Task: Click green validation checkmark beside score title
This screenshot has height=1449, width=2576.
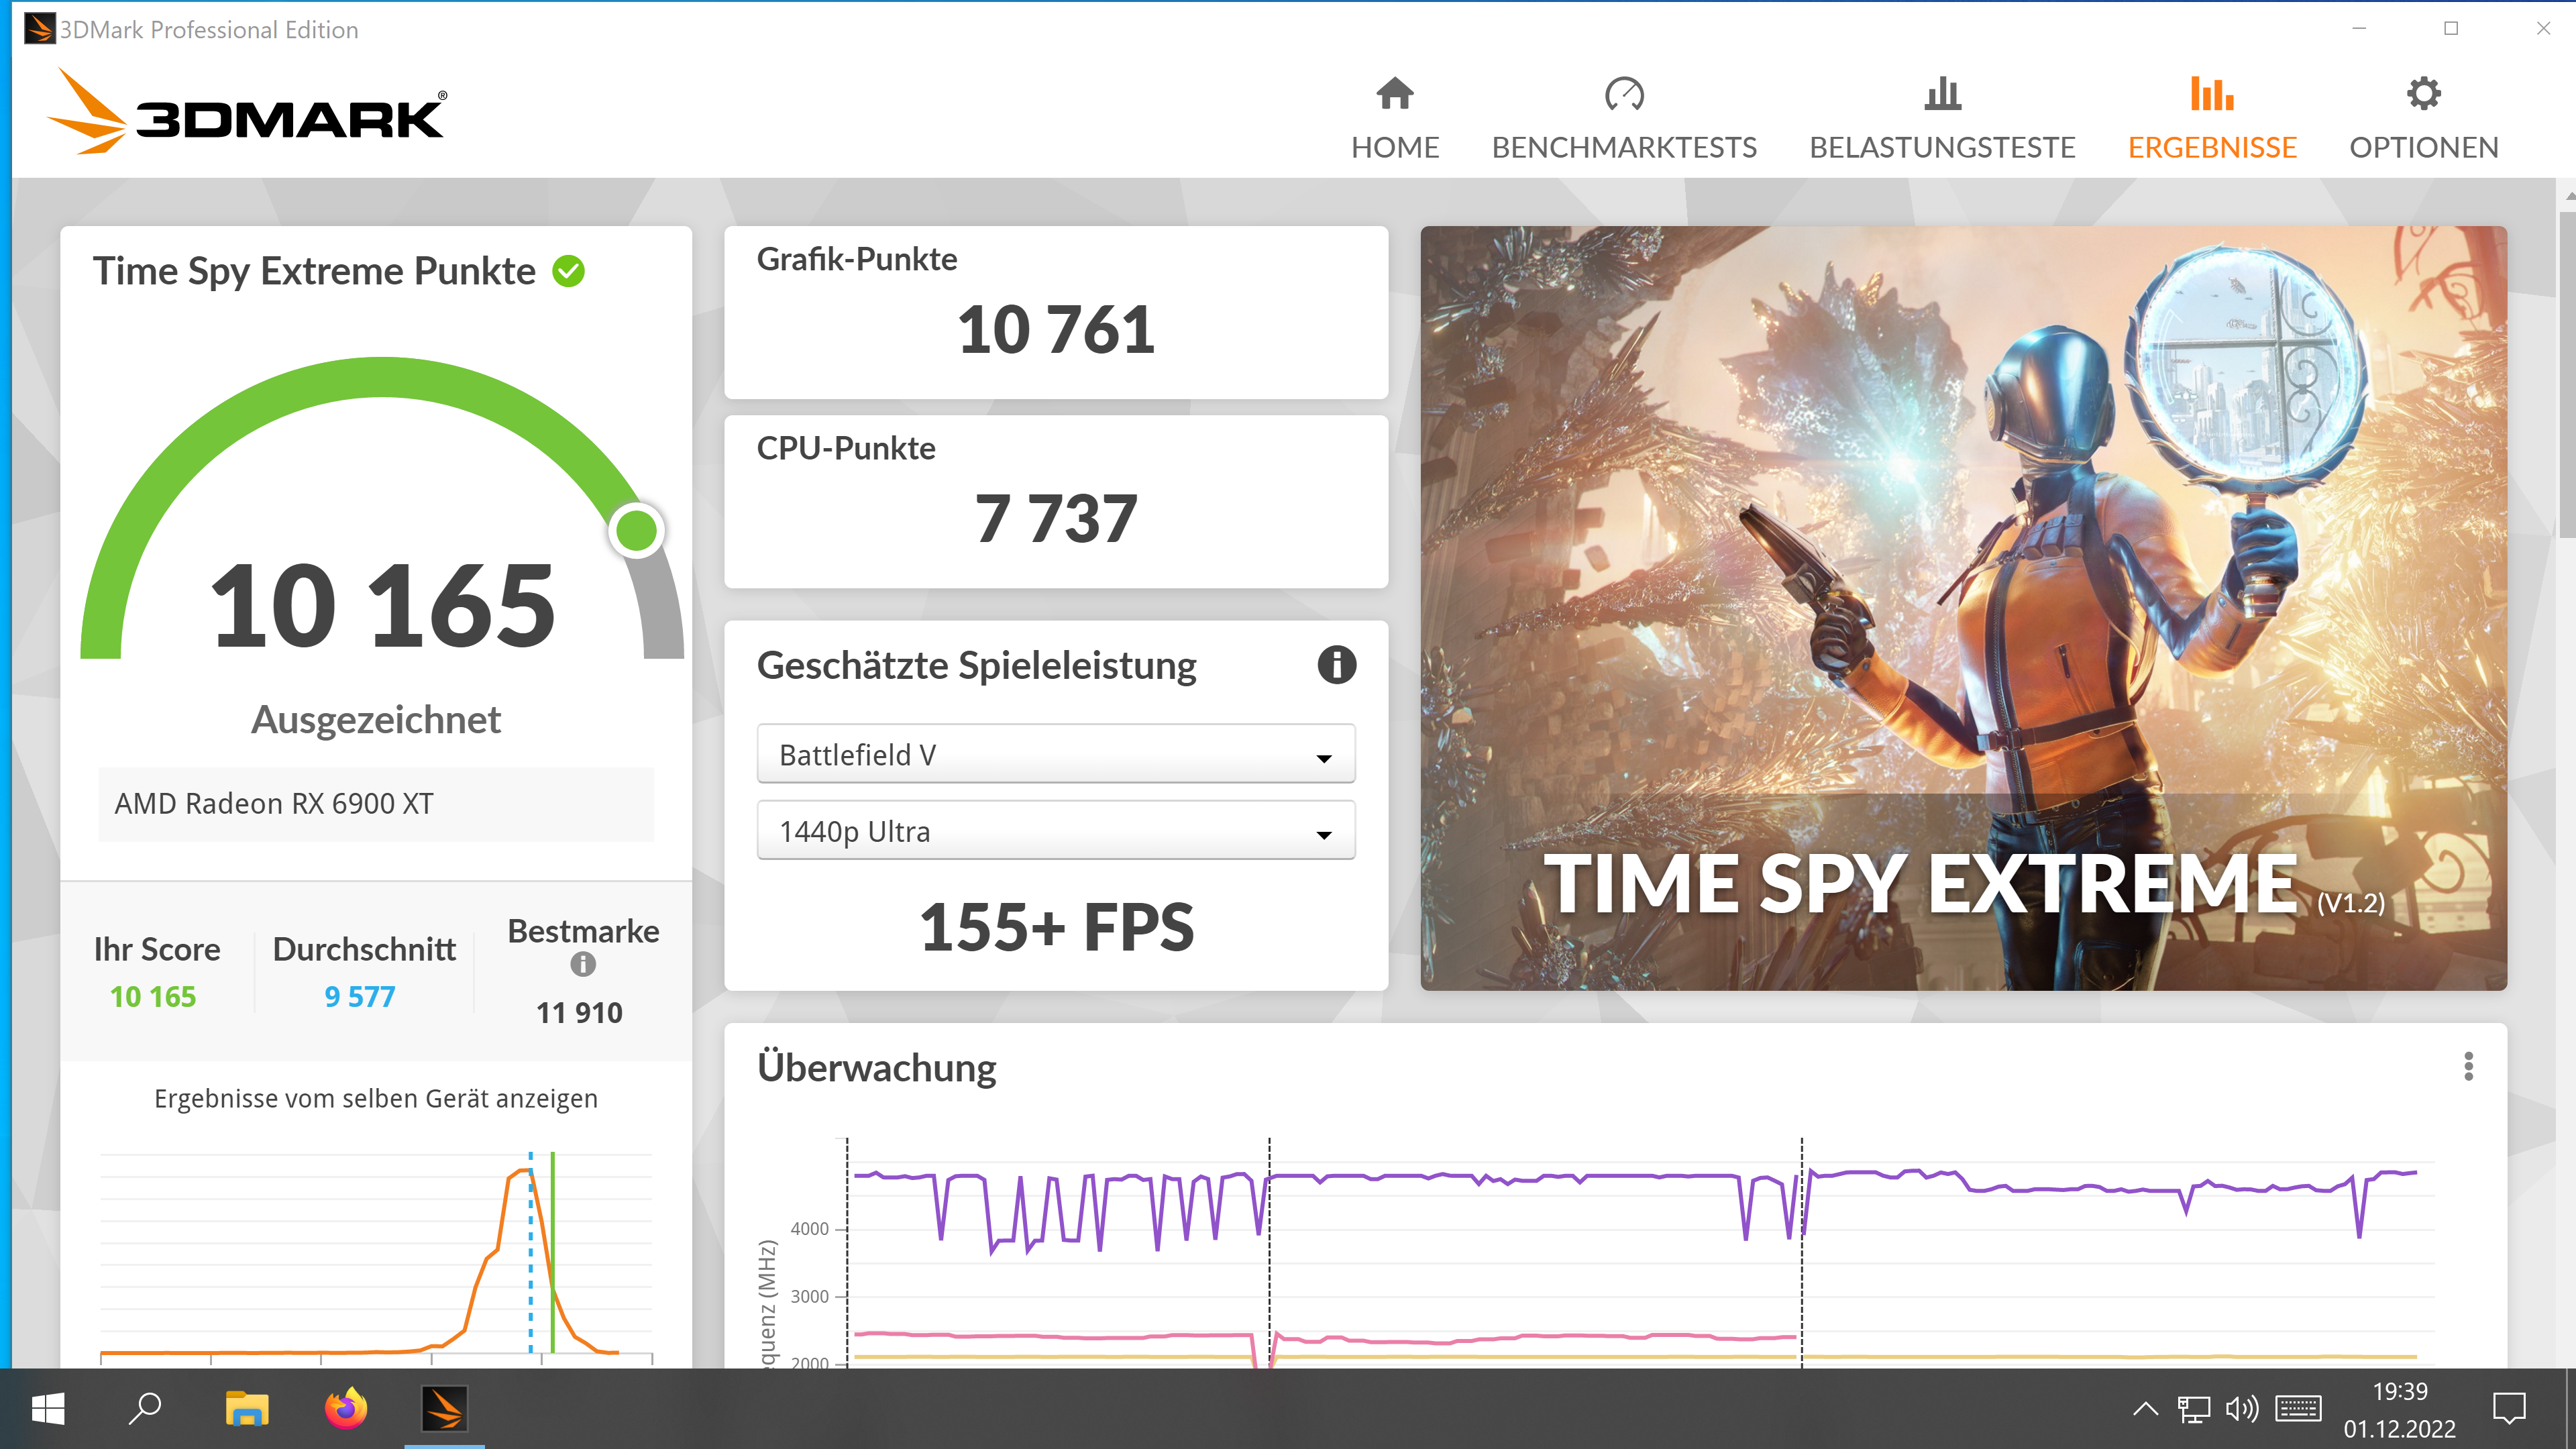Action: [x=569, y=271]
